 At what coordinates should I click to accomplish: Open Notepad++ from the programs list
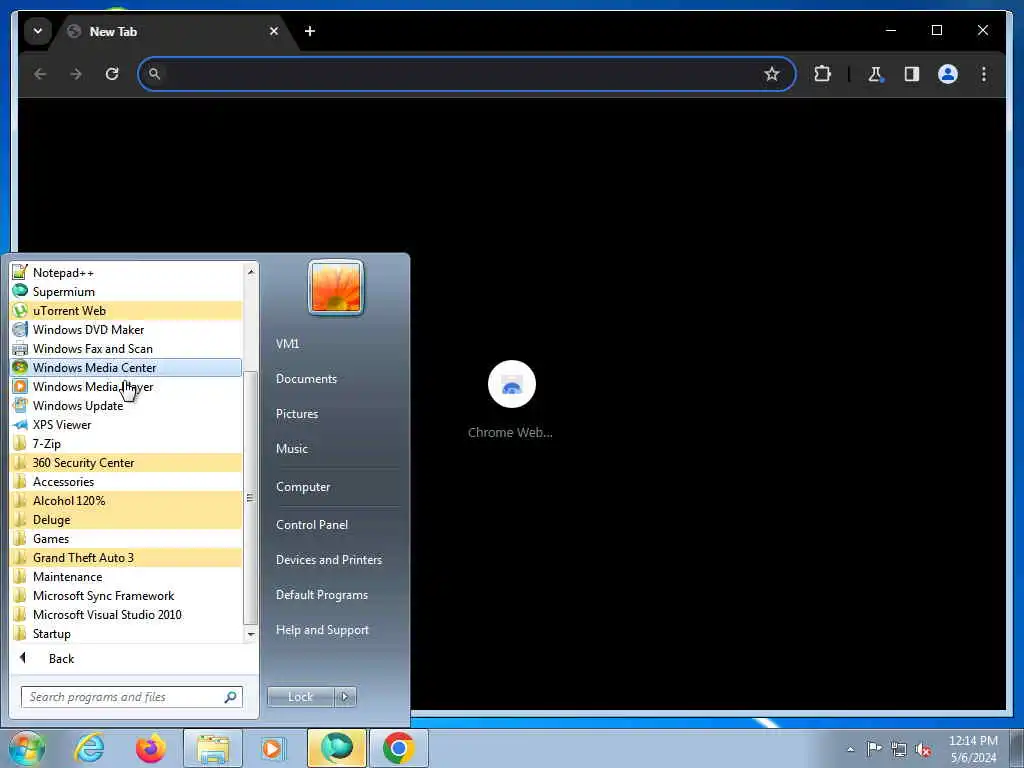(x=126, y=273)
